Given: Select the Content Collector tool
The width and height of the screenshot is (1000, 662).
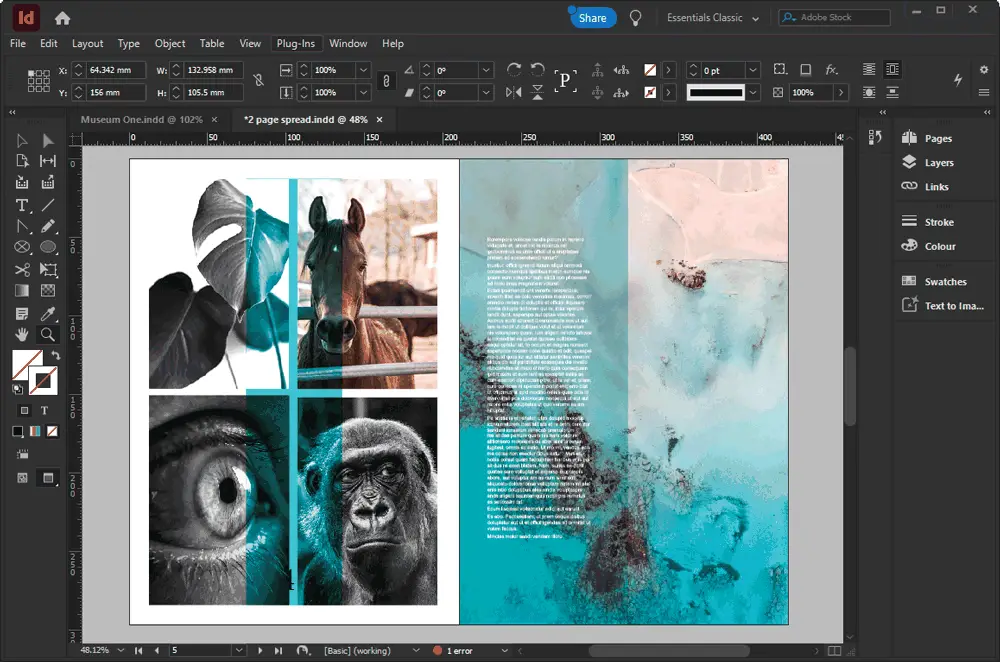Looking at the screenshot, I should (x=22, y=183).
